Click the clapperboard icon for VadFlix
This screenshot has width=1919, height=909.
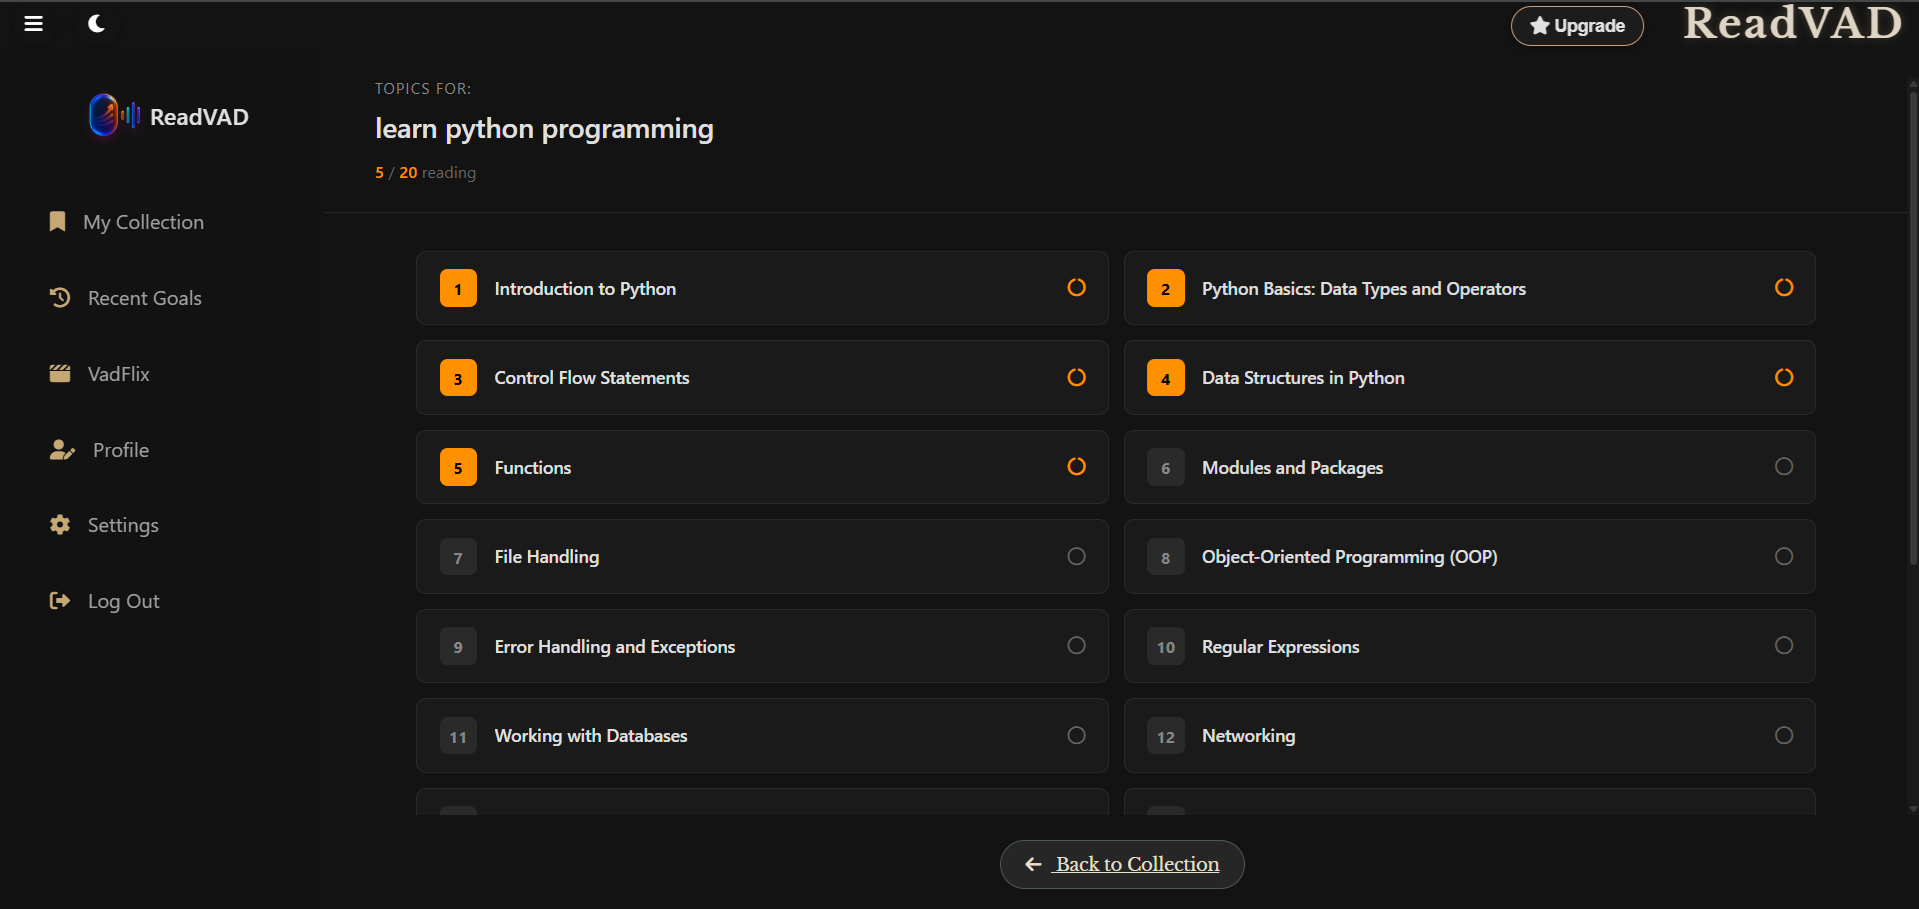(60, 373)
